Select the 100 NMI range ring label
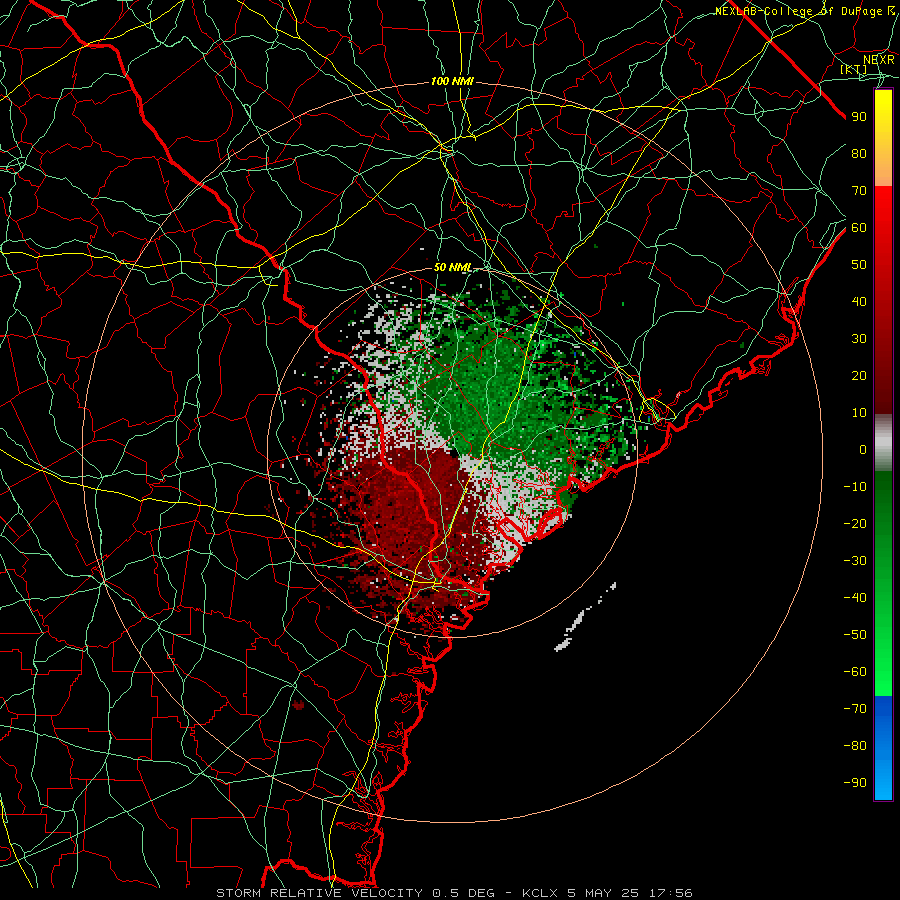Screen dimensions: 900x900 [452, 82]
